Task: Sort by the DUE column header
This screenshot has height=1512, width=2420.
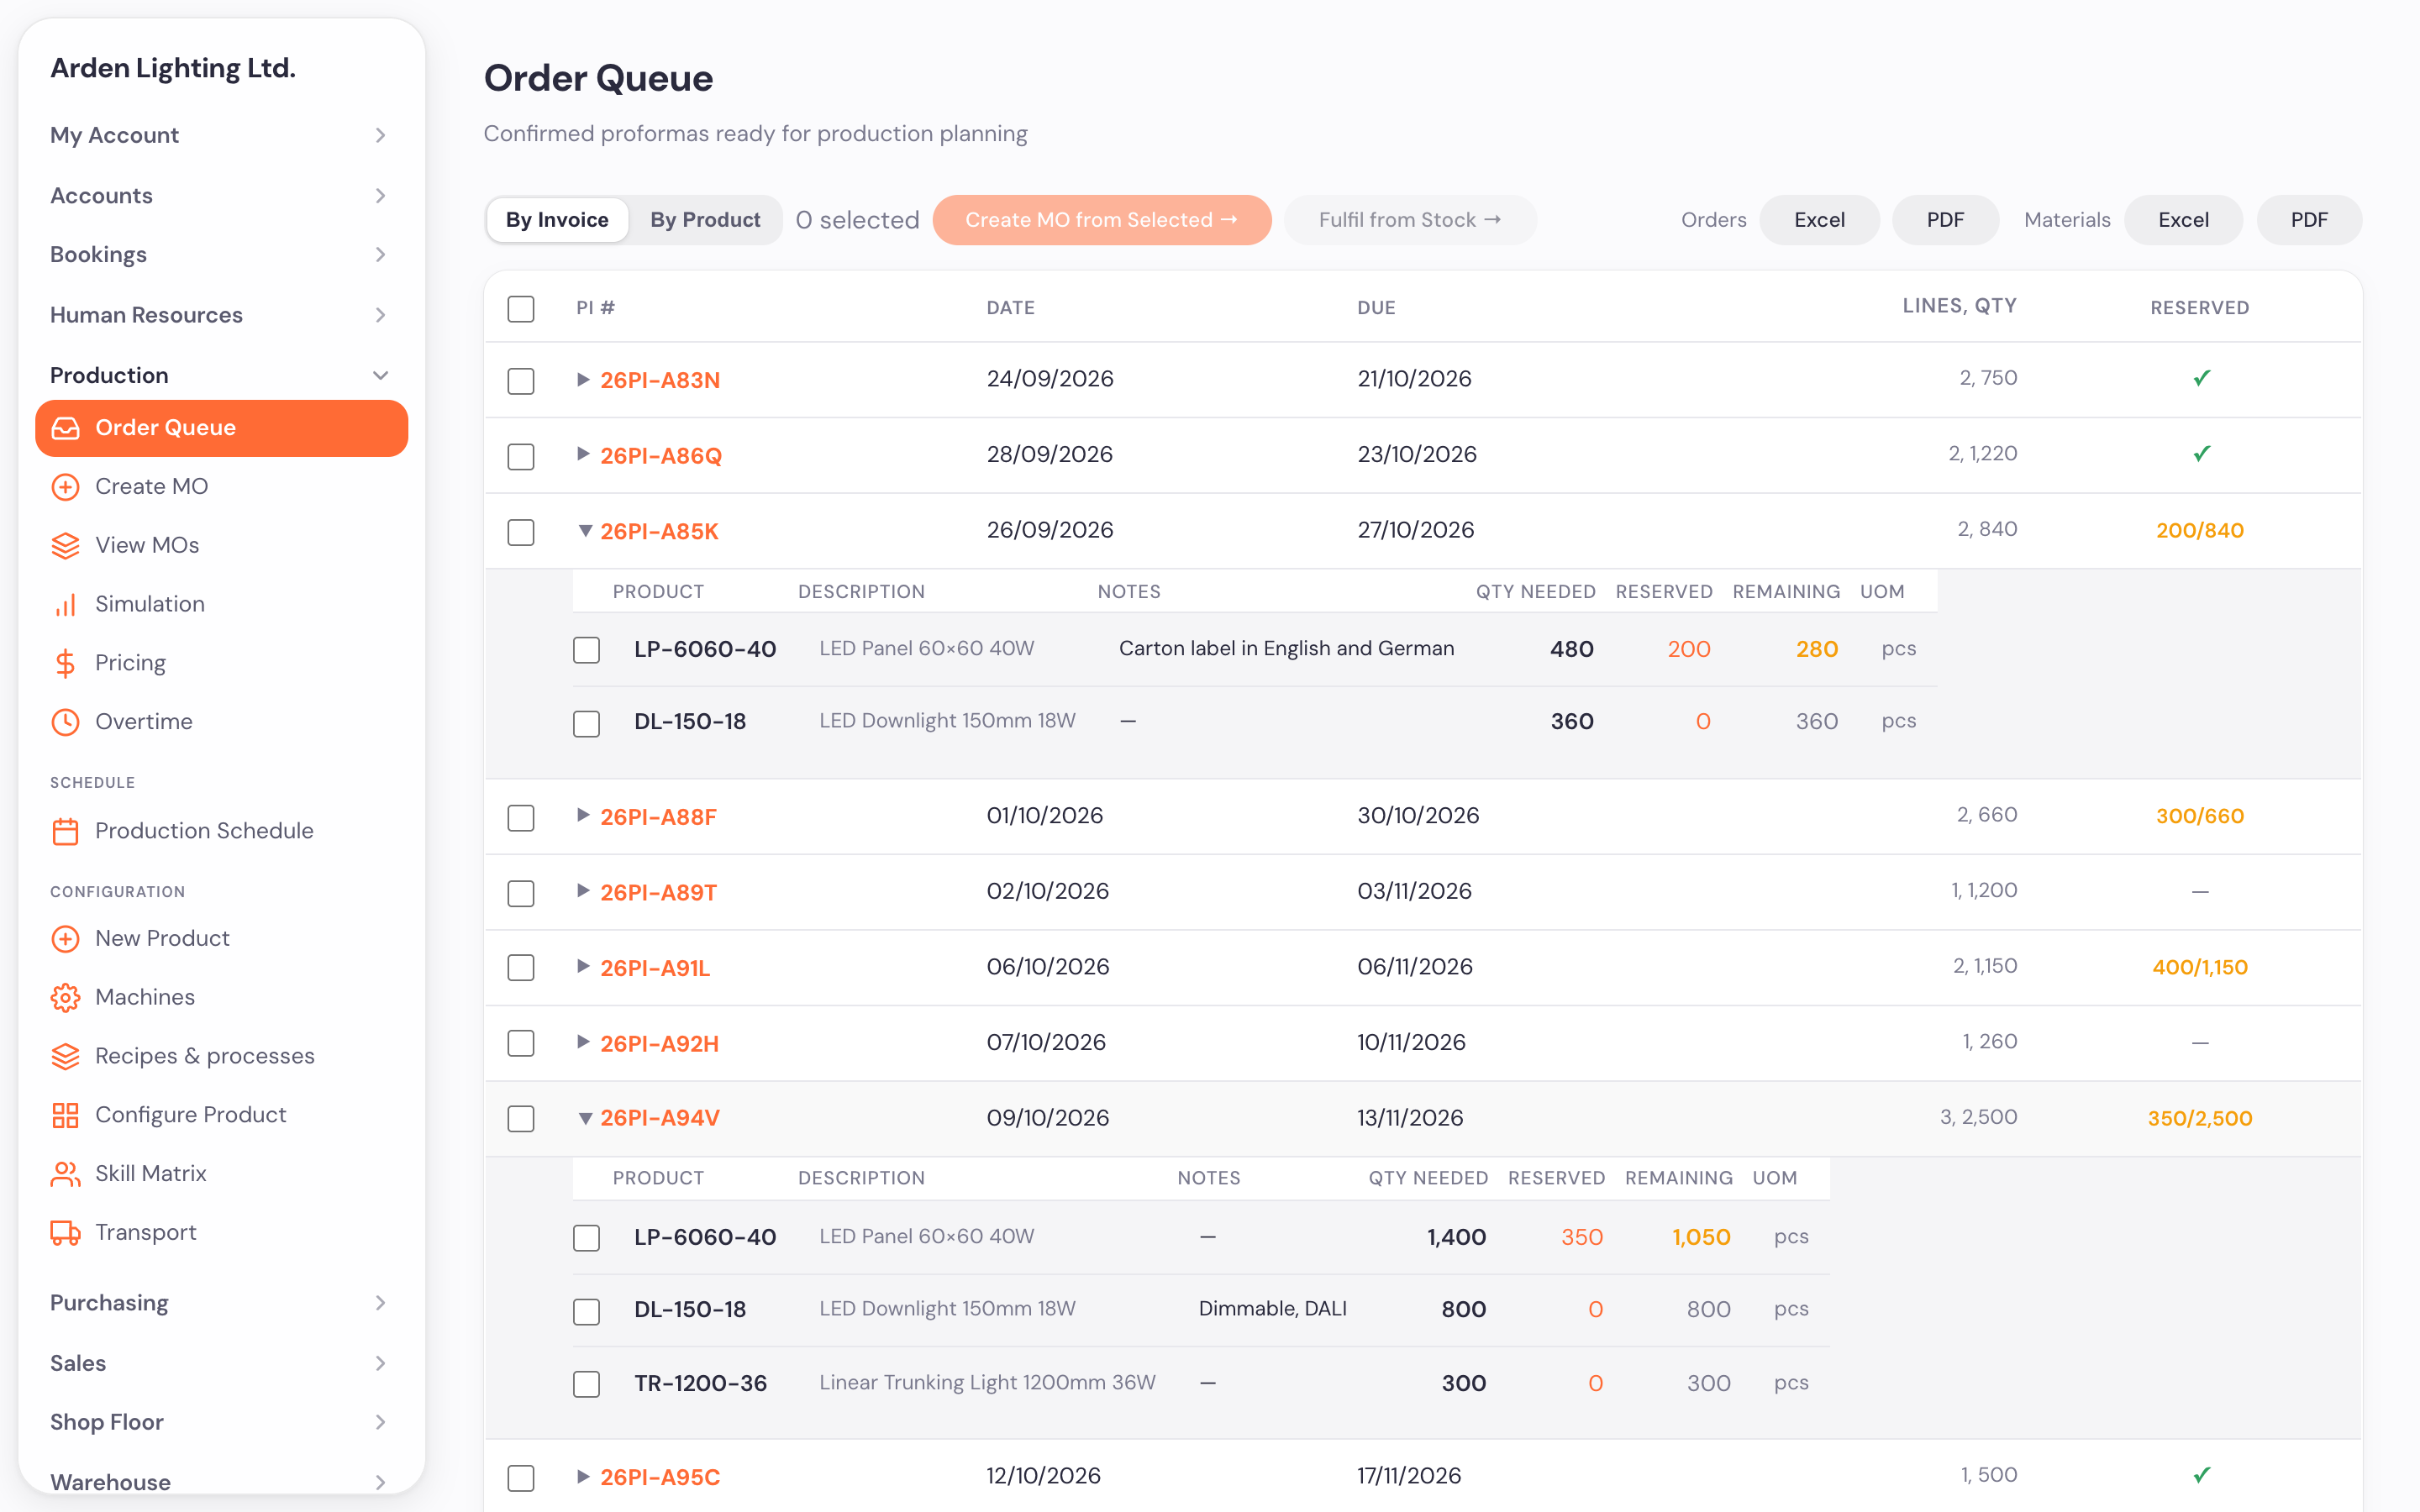Action: (x=1376, y=308)
